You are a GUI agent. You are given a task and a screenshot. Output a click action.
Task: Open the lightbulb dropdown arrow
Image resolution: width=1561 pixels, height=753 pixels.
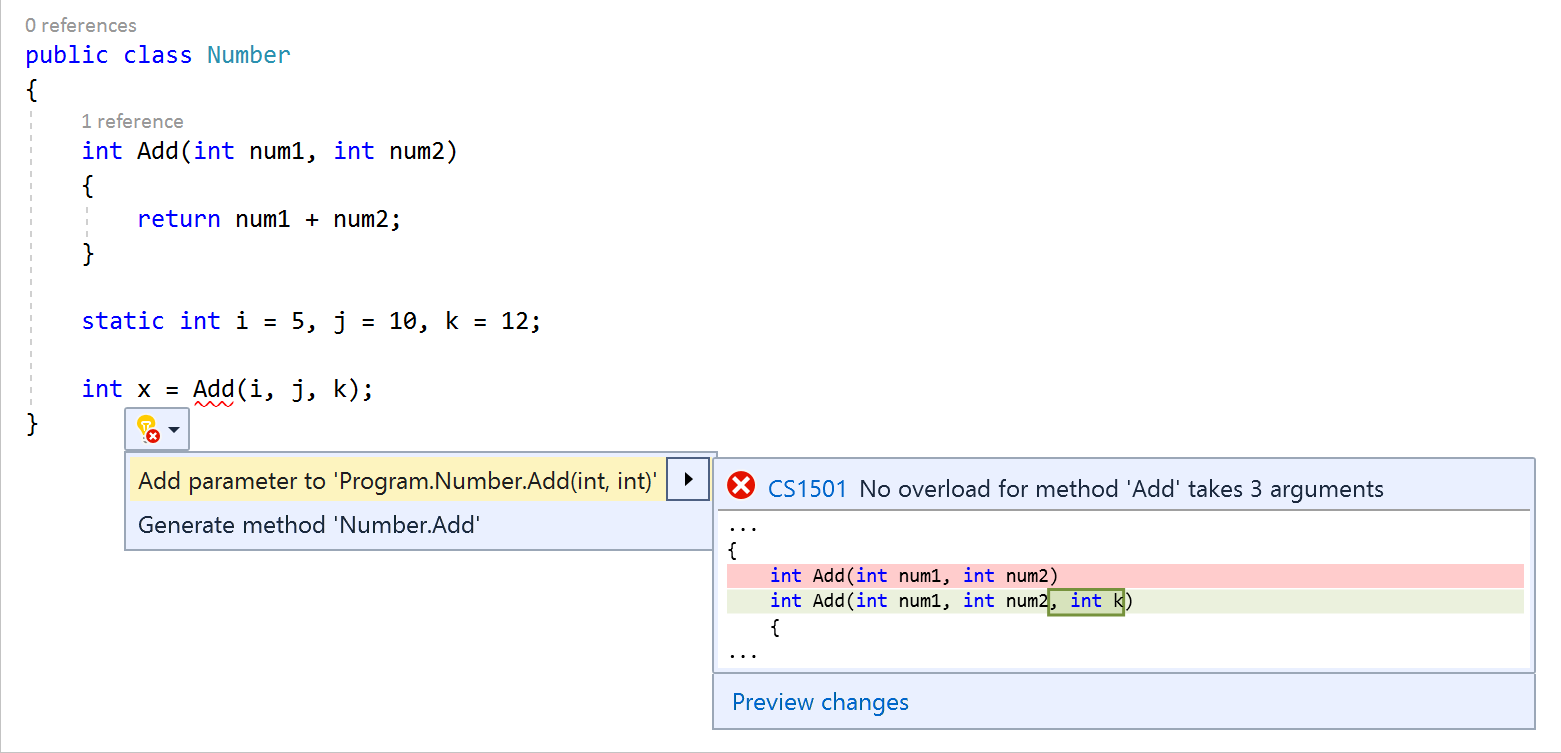172,428
